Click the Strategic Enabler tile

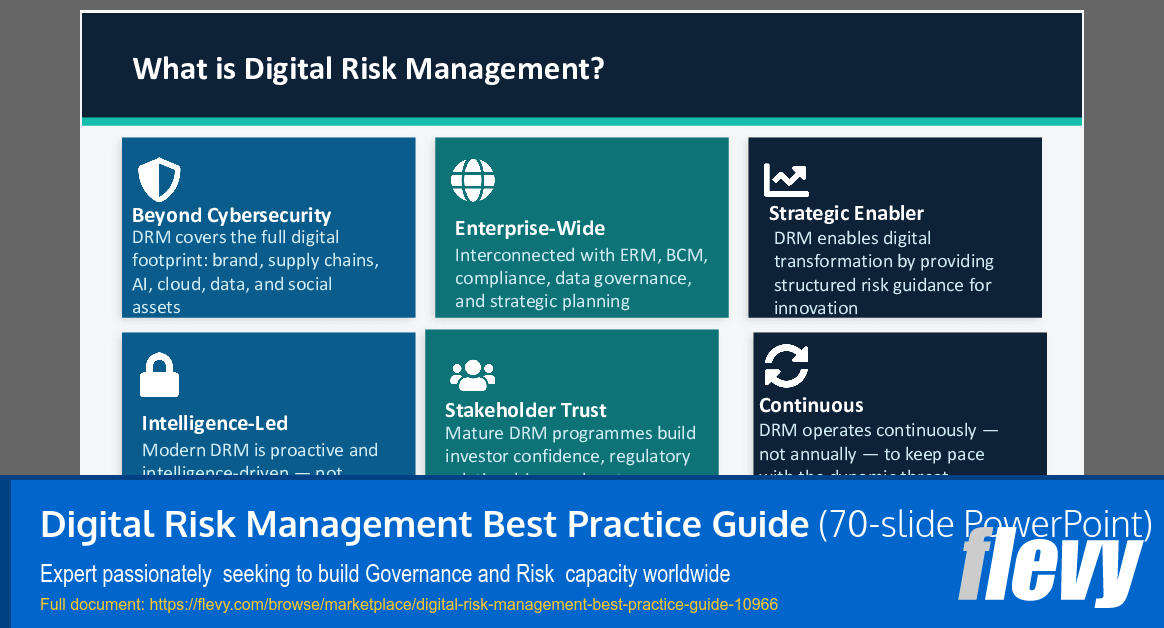895,227
